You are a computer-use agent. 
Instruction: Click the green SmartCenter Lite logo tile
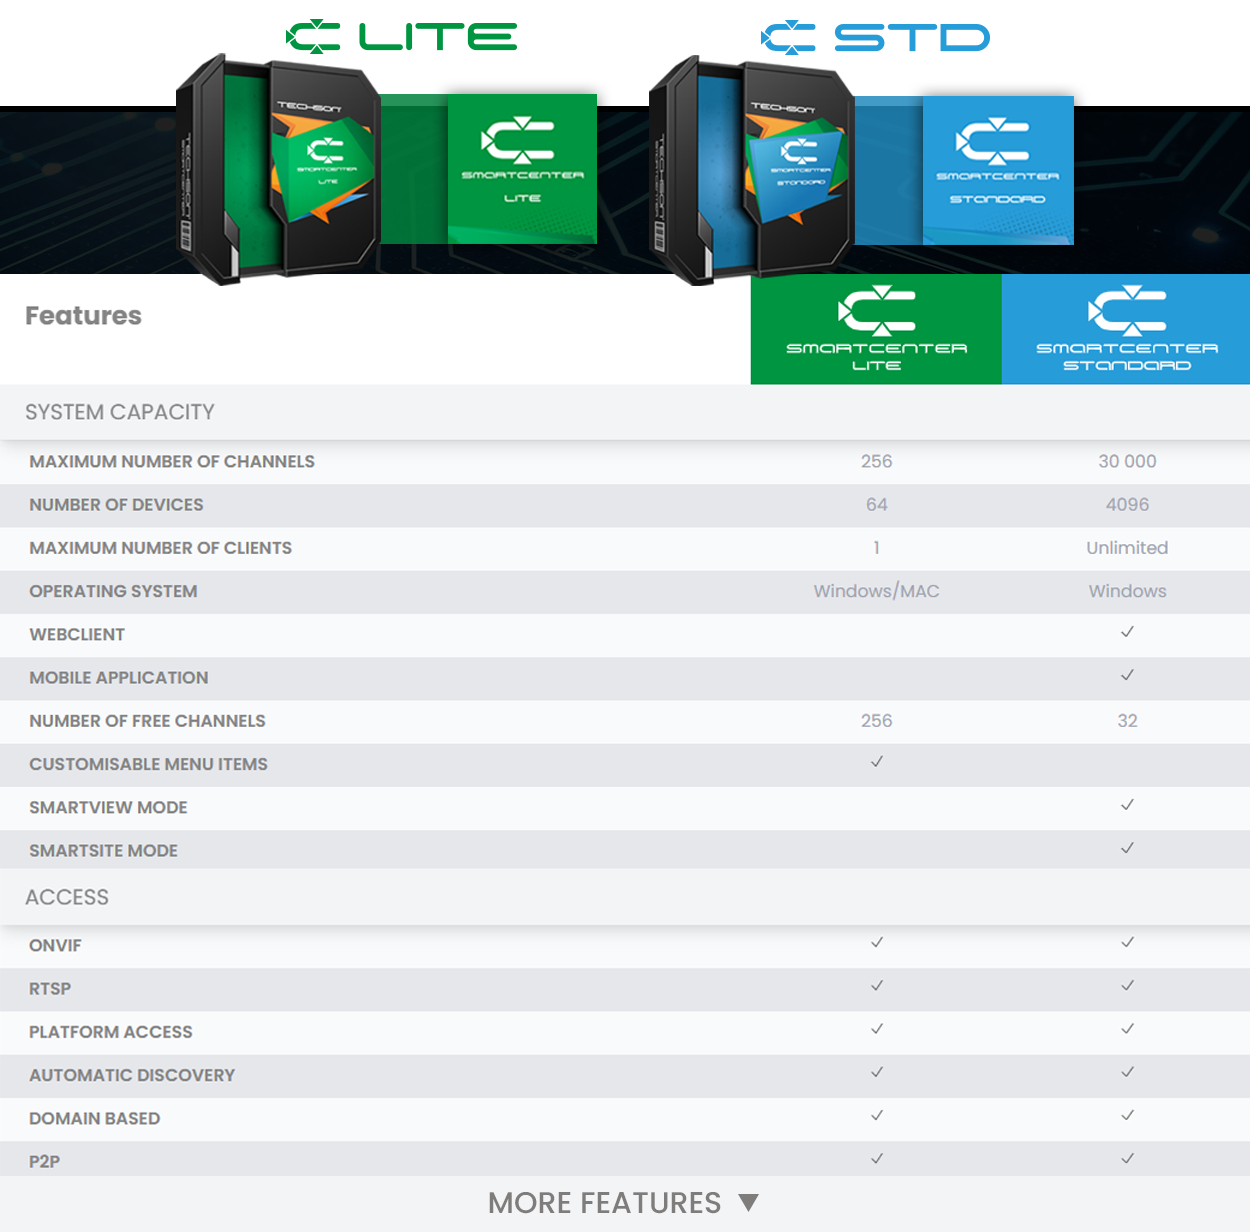[521, 168]
